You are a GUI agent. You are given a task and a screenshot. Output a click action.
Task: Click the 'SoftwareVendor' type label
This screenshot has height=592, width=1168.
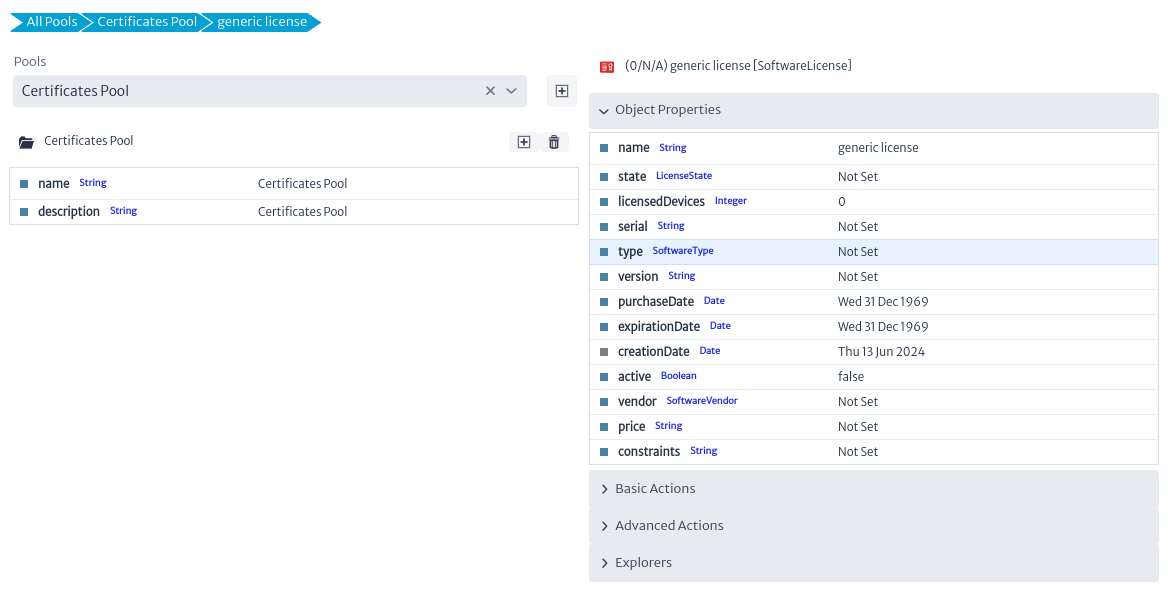[x=702, y=401]
